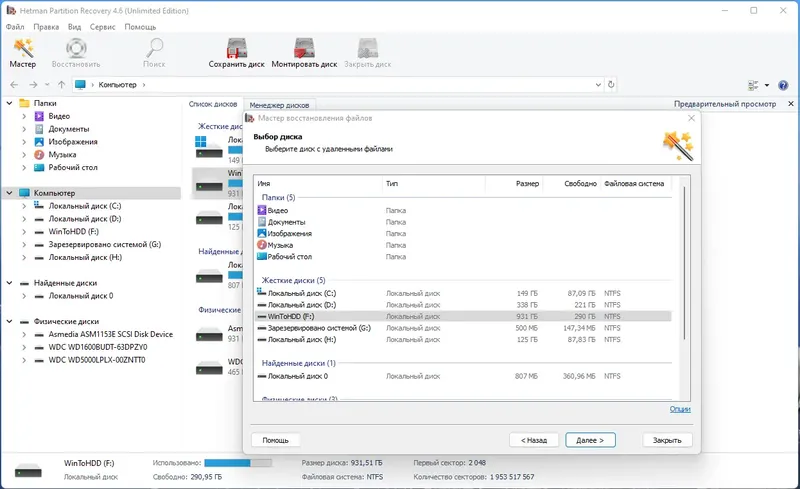Open the Помощь menu

click(140, 27)
